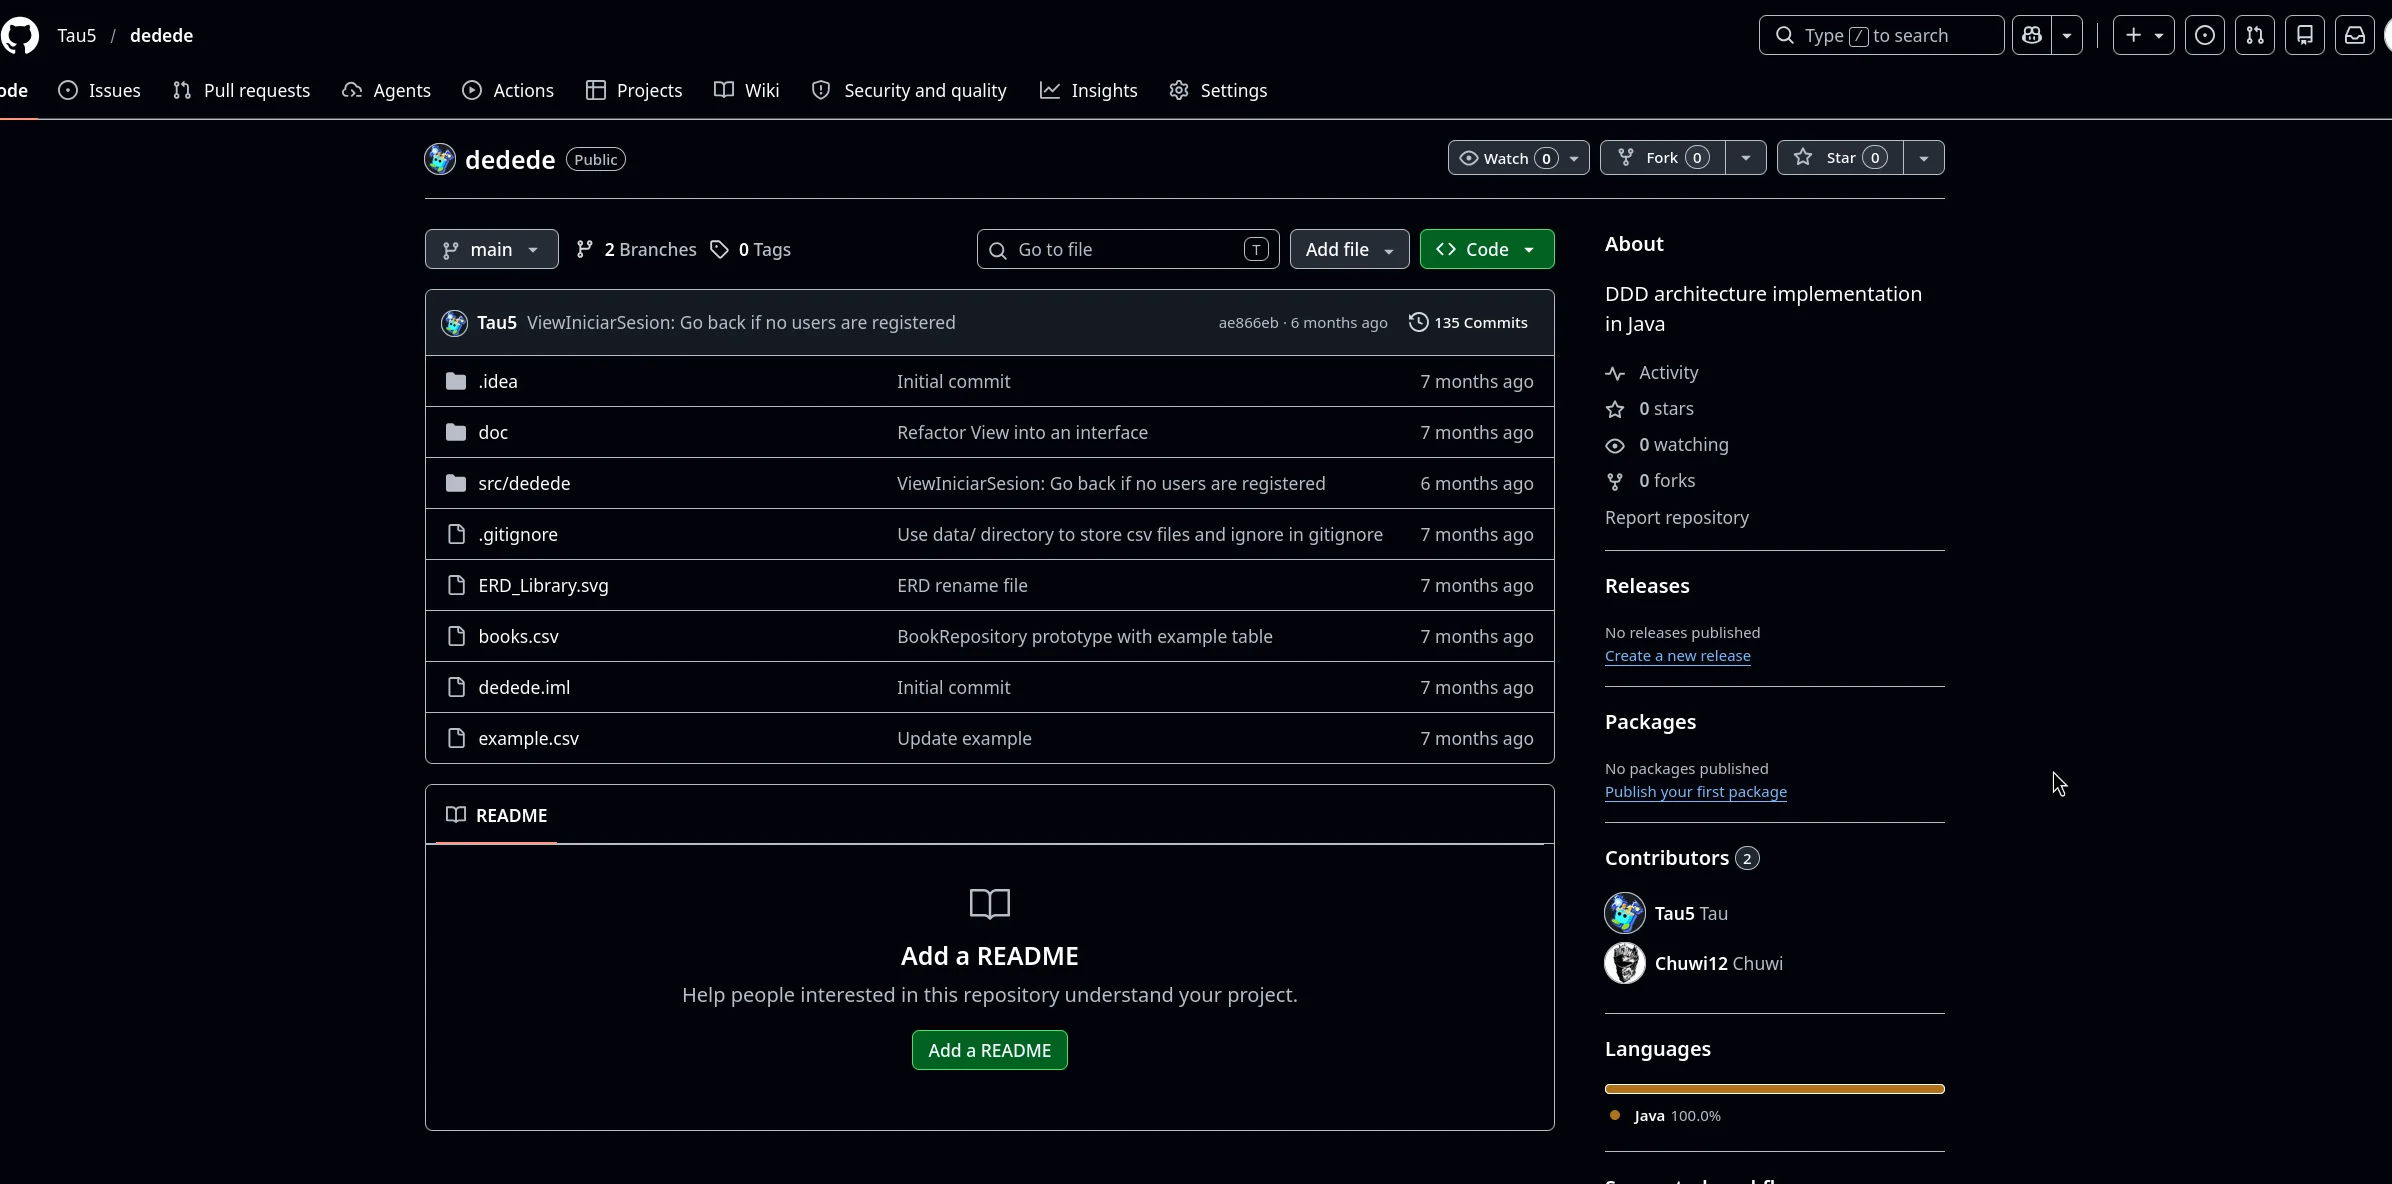
Task: Fork the dedede repository
Action: (1662, 158)
